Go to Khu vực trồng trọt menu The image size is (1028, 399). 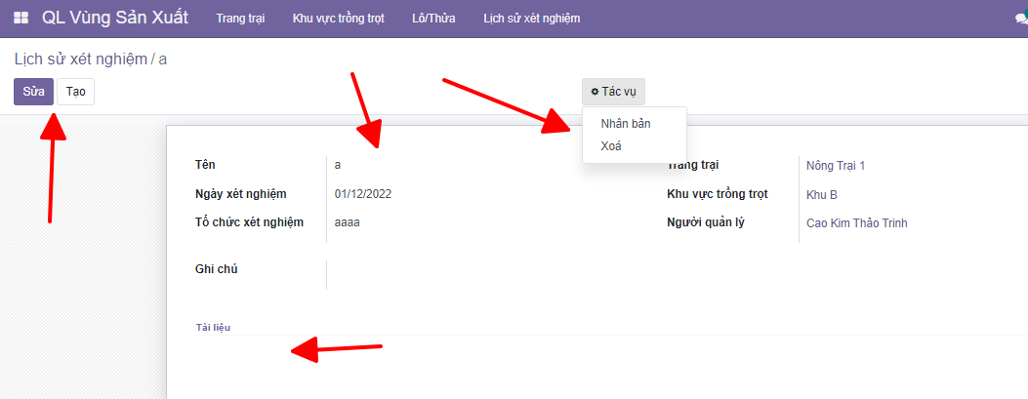(x=338, y=18)
